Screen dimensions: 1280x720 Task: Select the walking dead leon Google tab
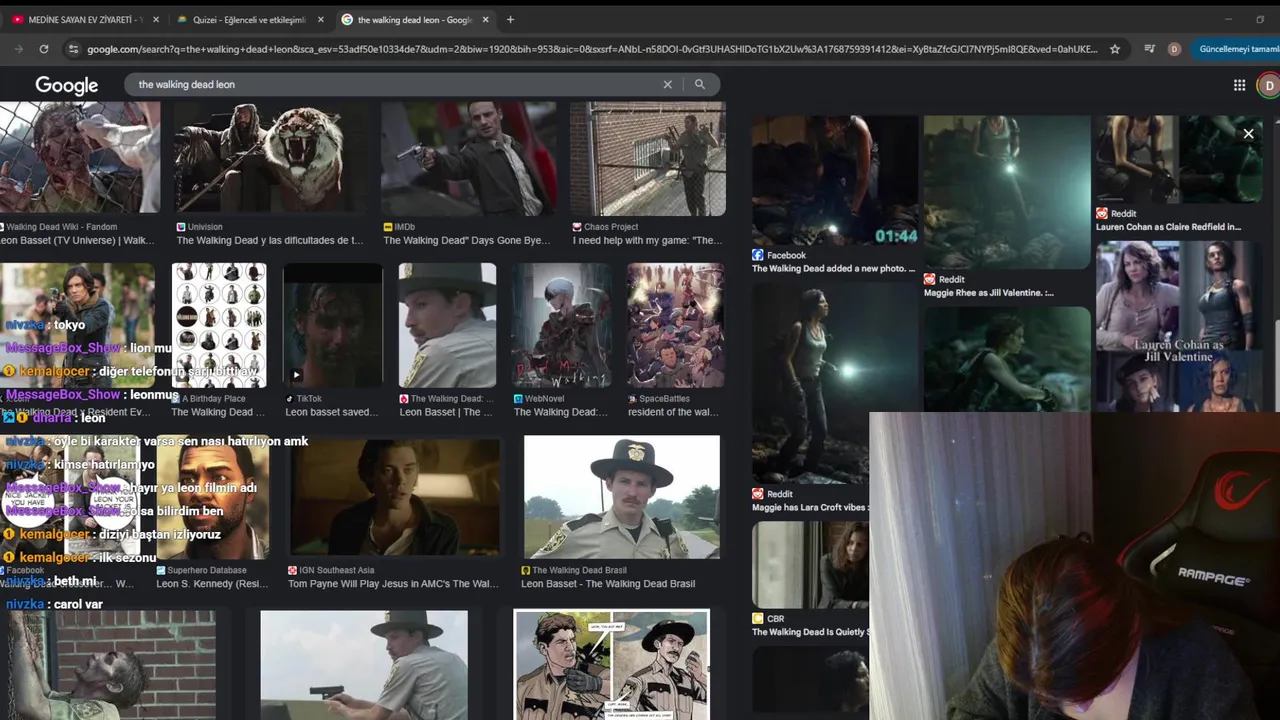[415, 19]
